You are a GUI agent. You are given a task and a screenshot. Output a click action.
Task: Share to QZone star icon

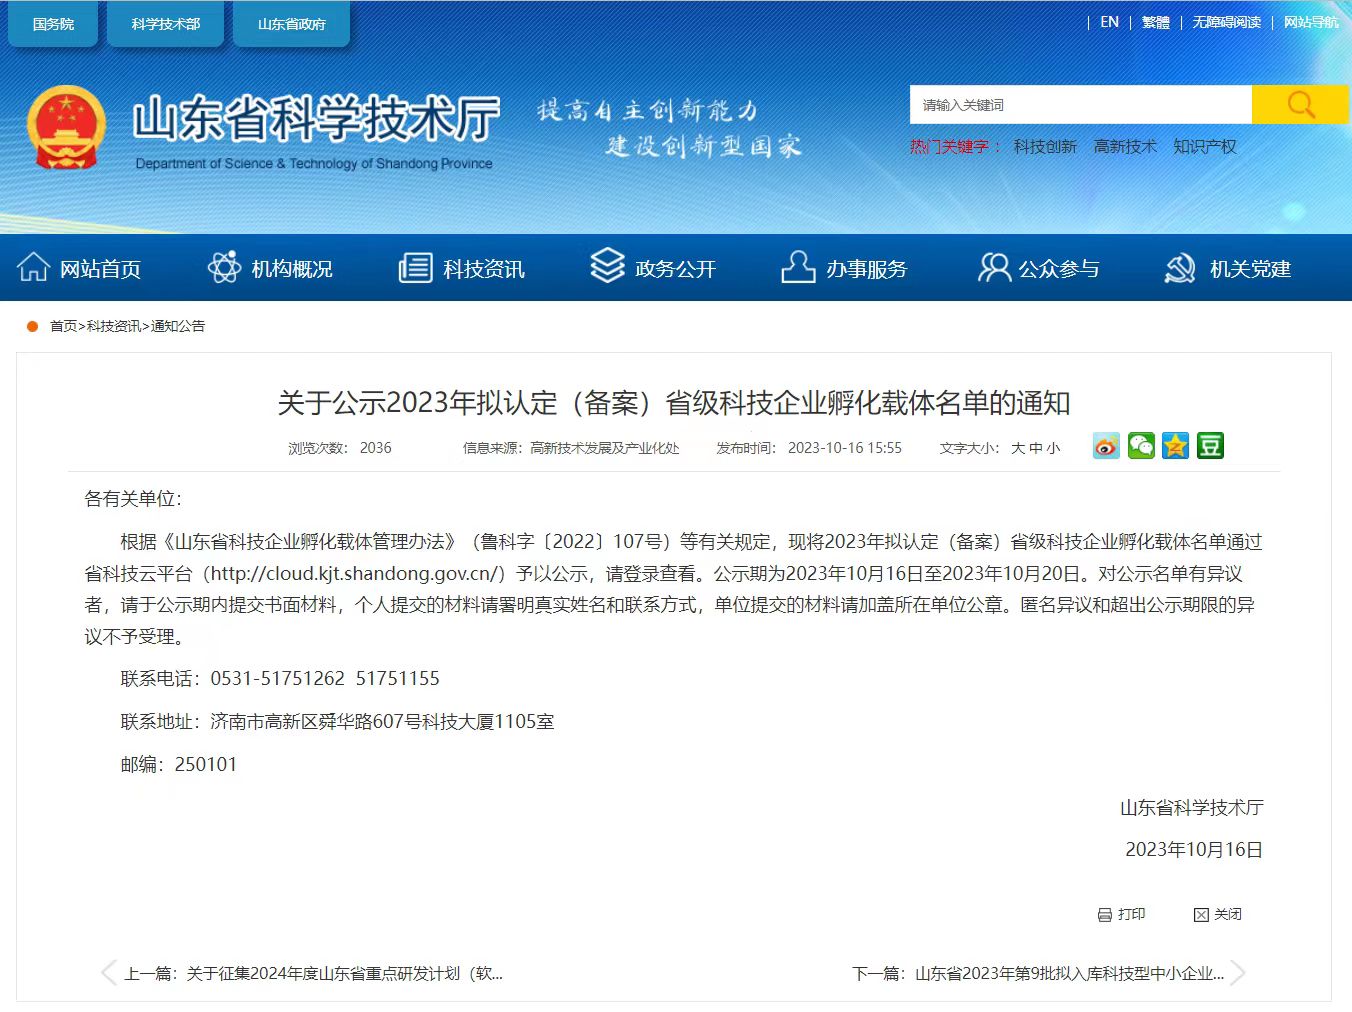pos(1176,446)
